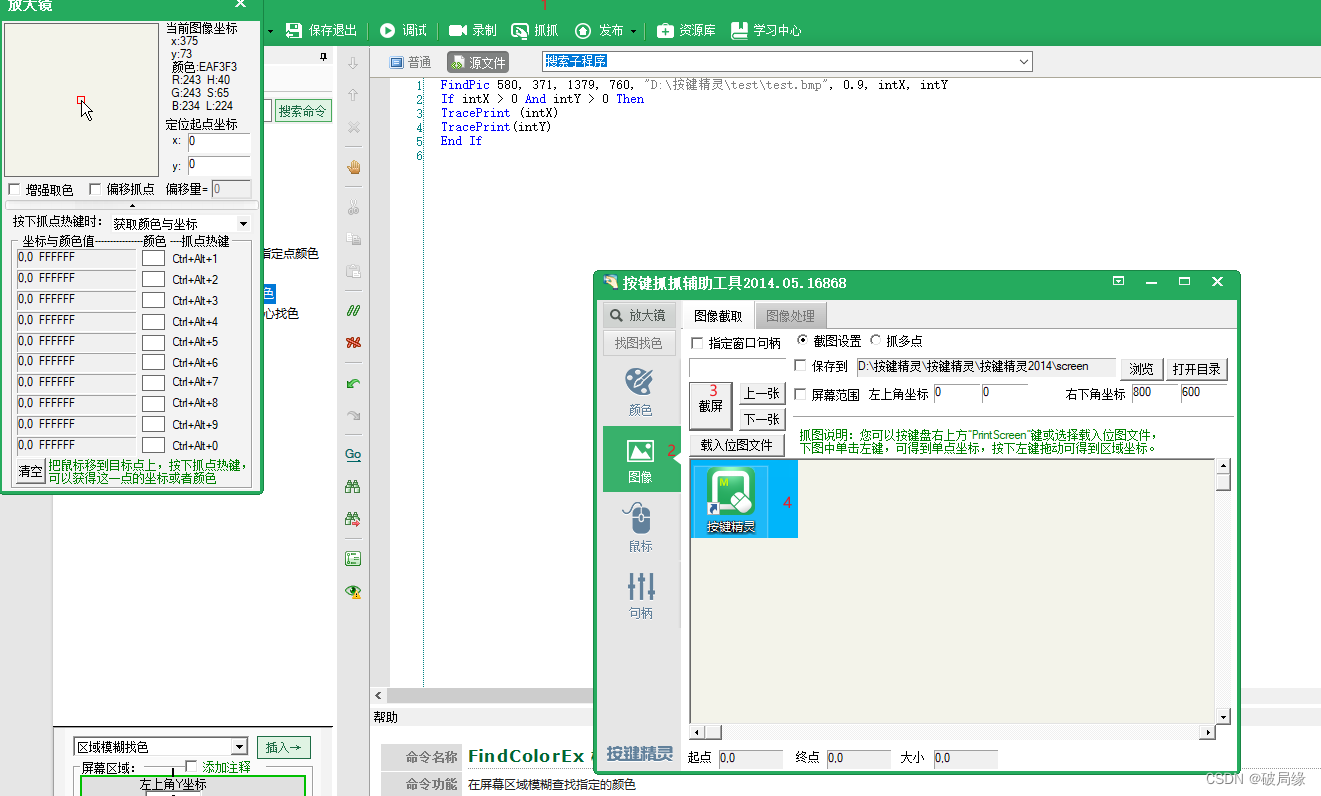The image size is (1321, 796).
Task: Click the collapse arrow bar in magnifier window
Action: click(x=131, y=205)
